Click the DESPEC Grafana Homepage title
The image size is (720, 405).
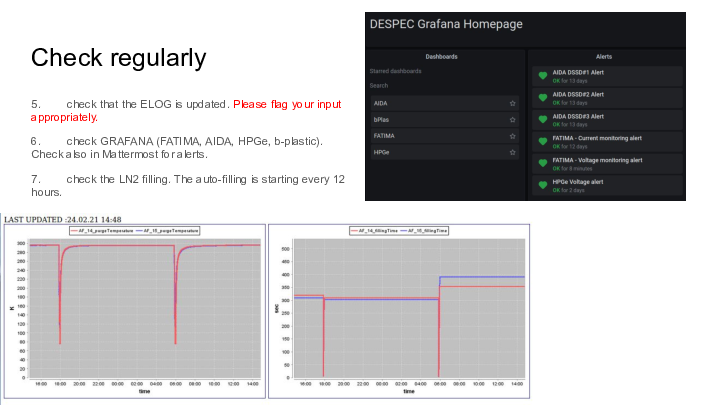[x=446, y=24]
